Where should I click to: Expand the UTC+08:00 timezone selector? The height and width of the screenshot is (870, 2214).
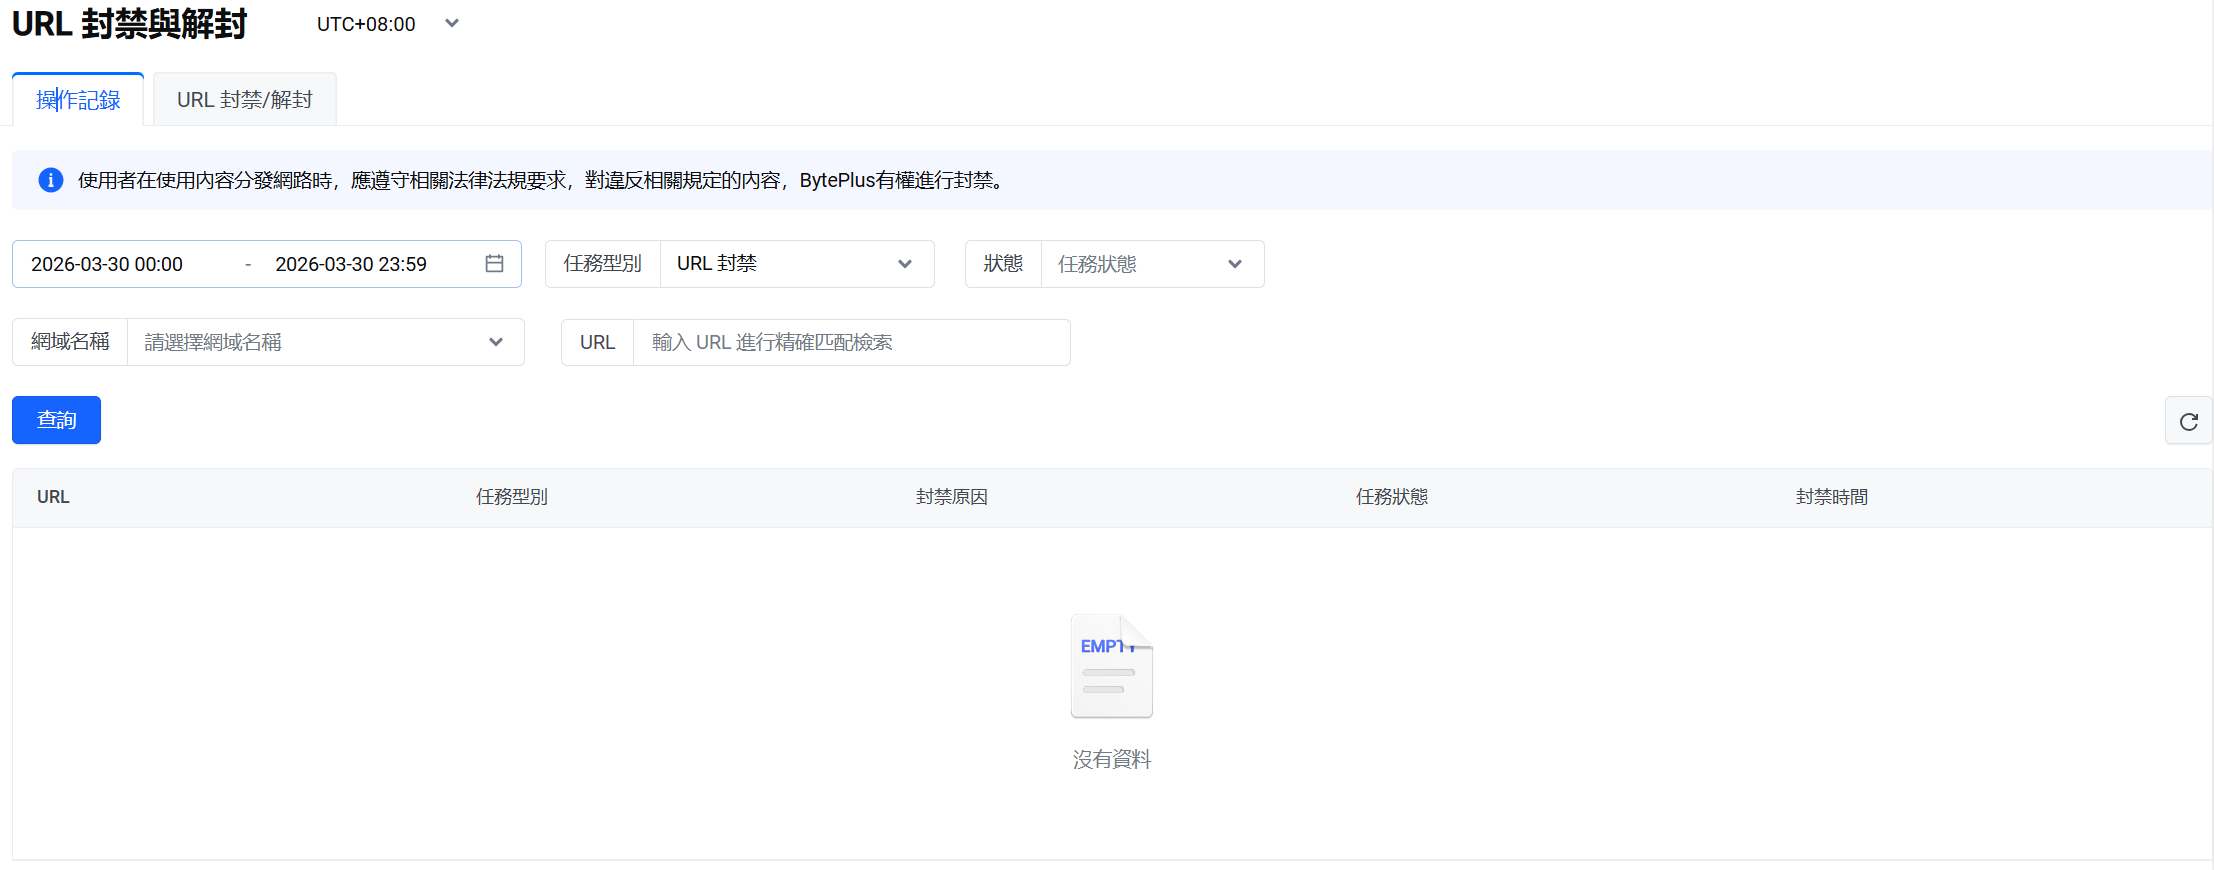coord(387,24)
